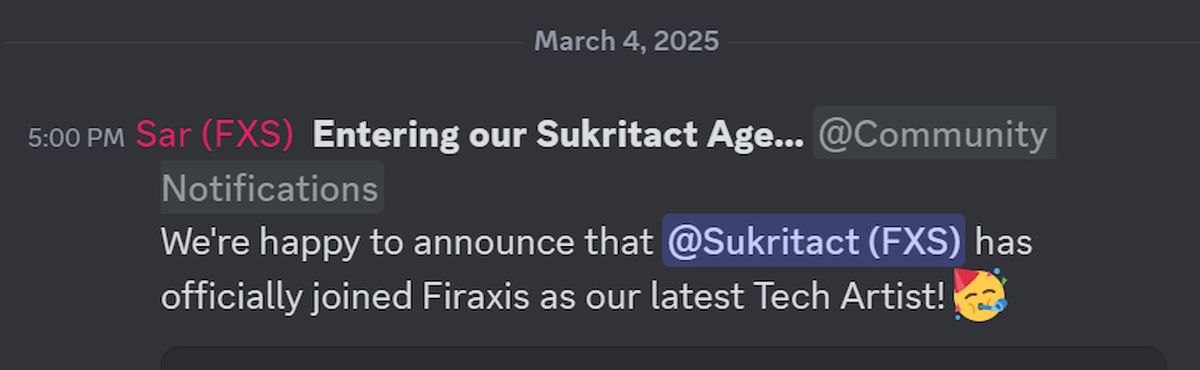Screen dimensions: 1200x370
Task: Click the bold Entering our Sukritact Age heading
Action: 558,134
